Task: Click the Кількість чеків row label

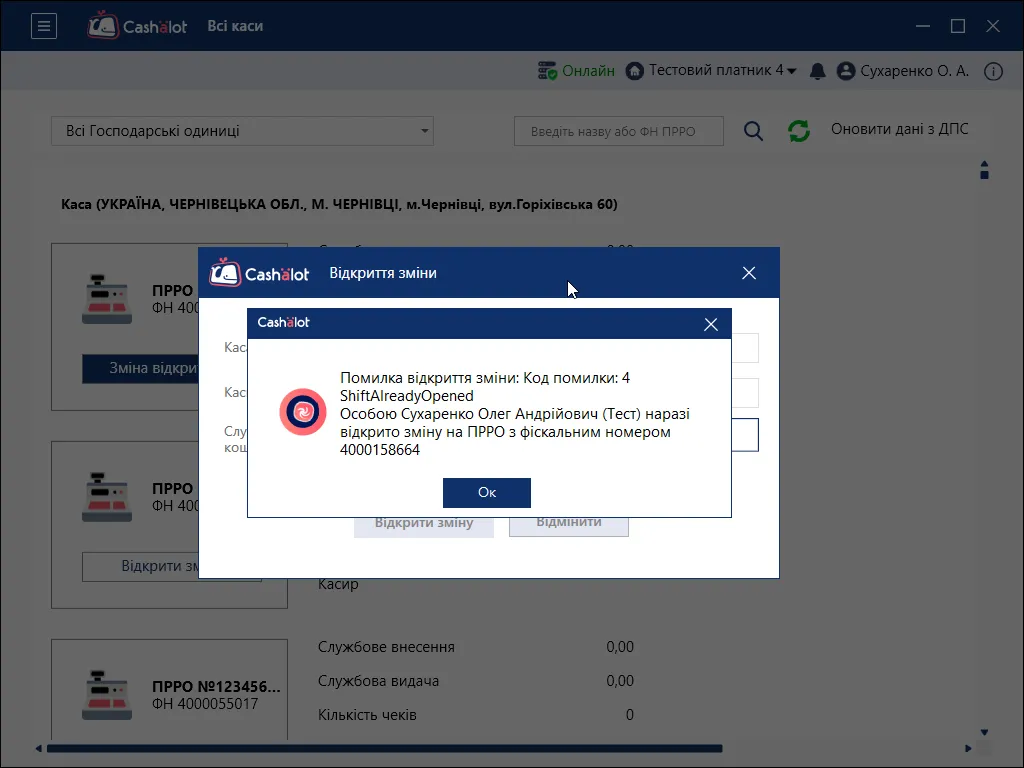Action: click(367, 715)
